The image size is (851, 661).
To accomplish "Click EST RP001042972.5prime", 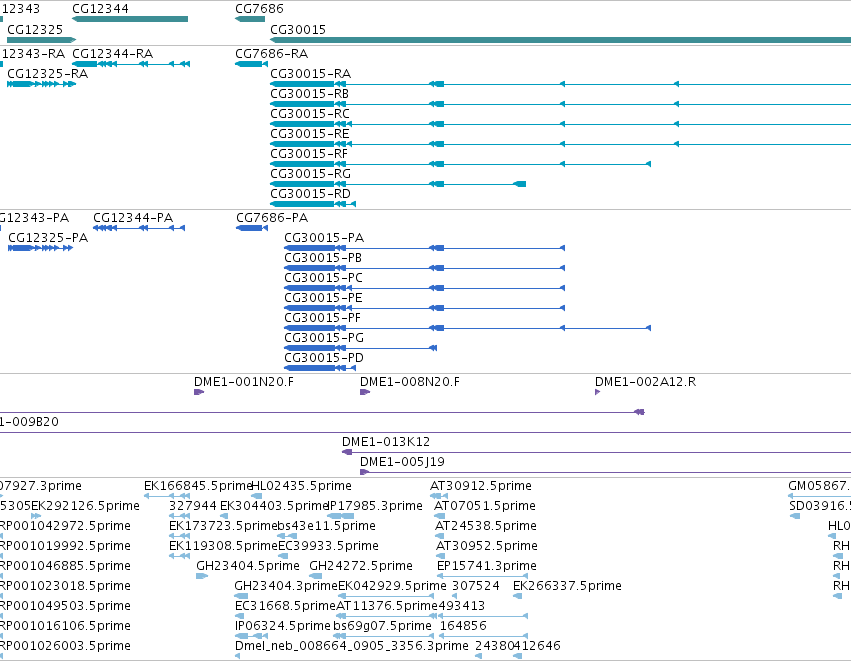I will click(x=65, y=526).
